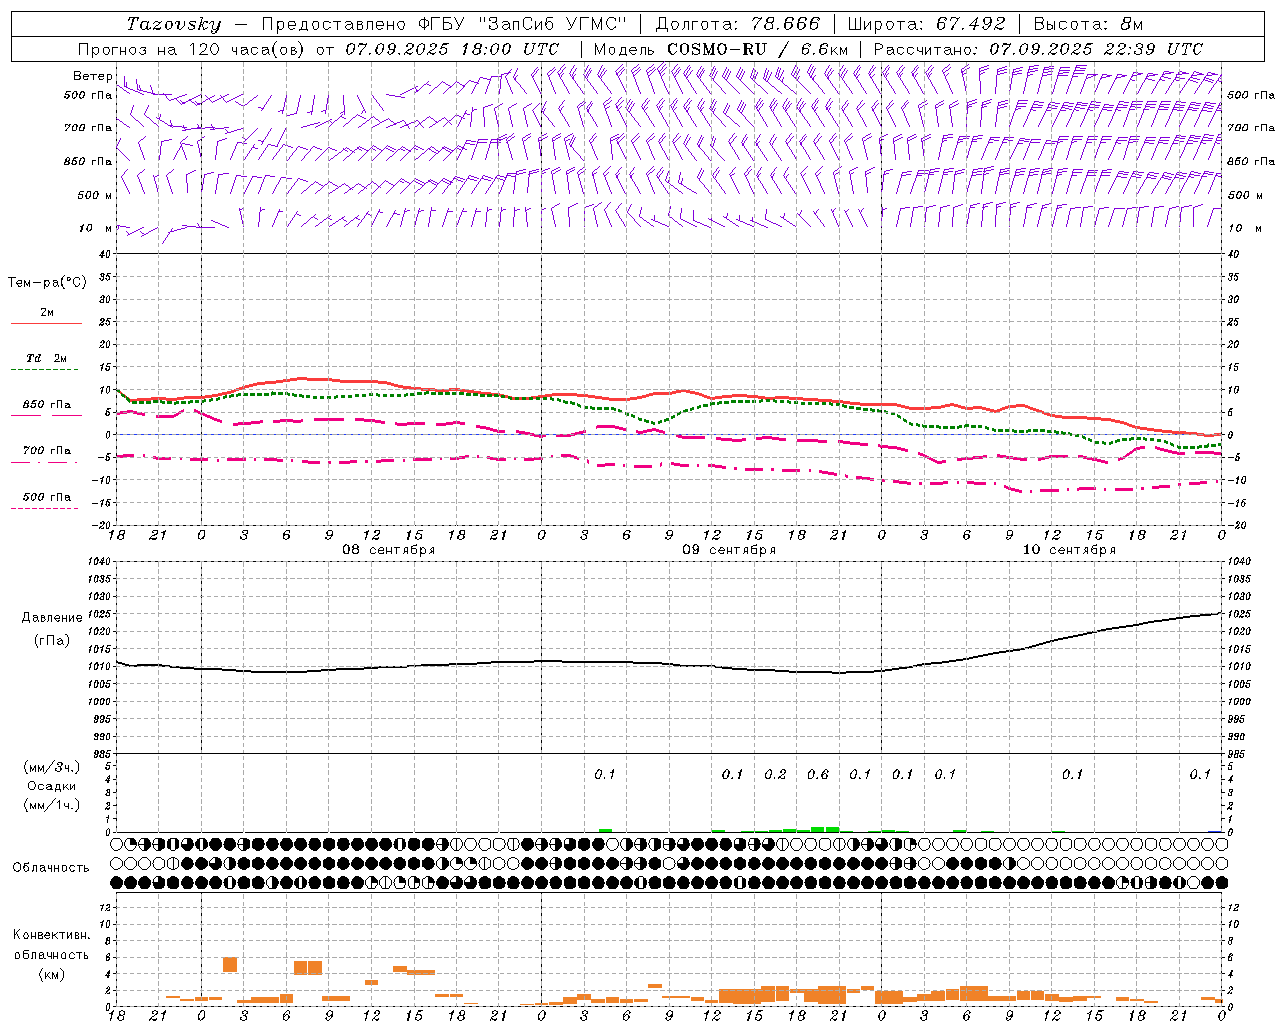1280x1024 pixels.
Task: Click "500 гПа" entry in temperature legend
Action: coord(47,497)
